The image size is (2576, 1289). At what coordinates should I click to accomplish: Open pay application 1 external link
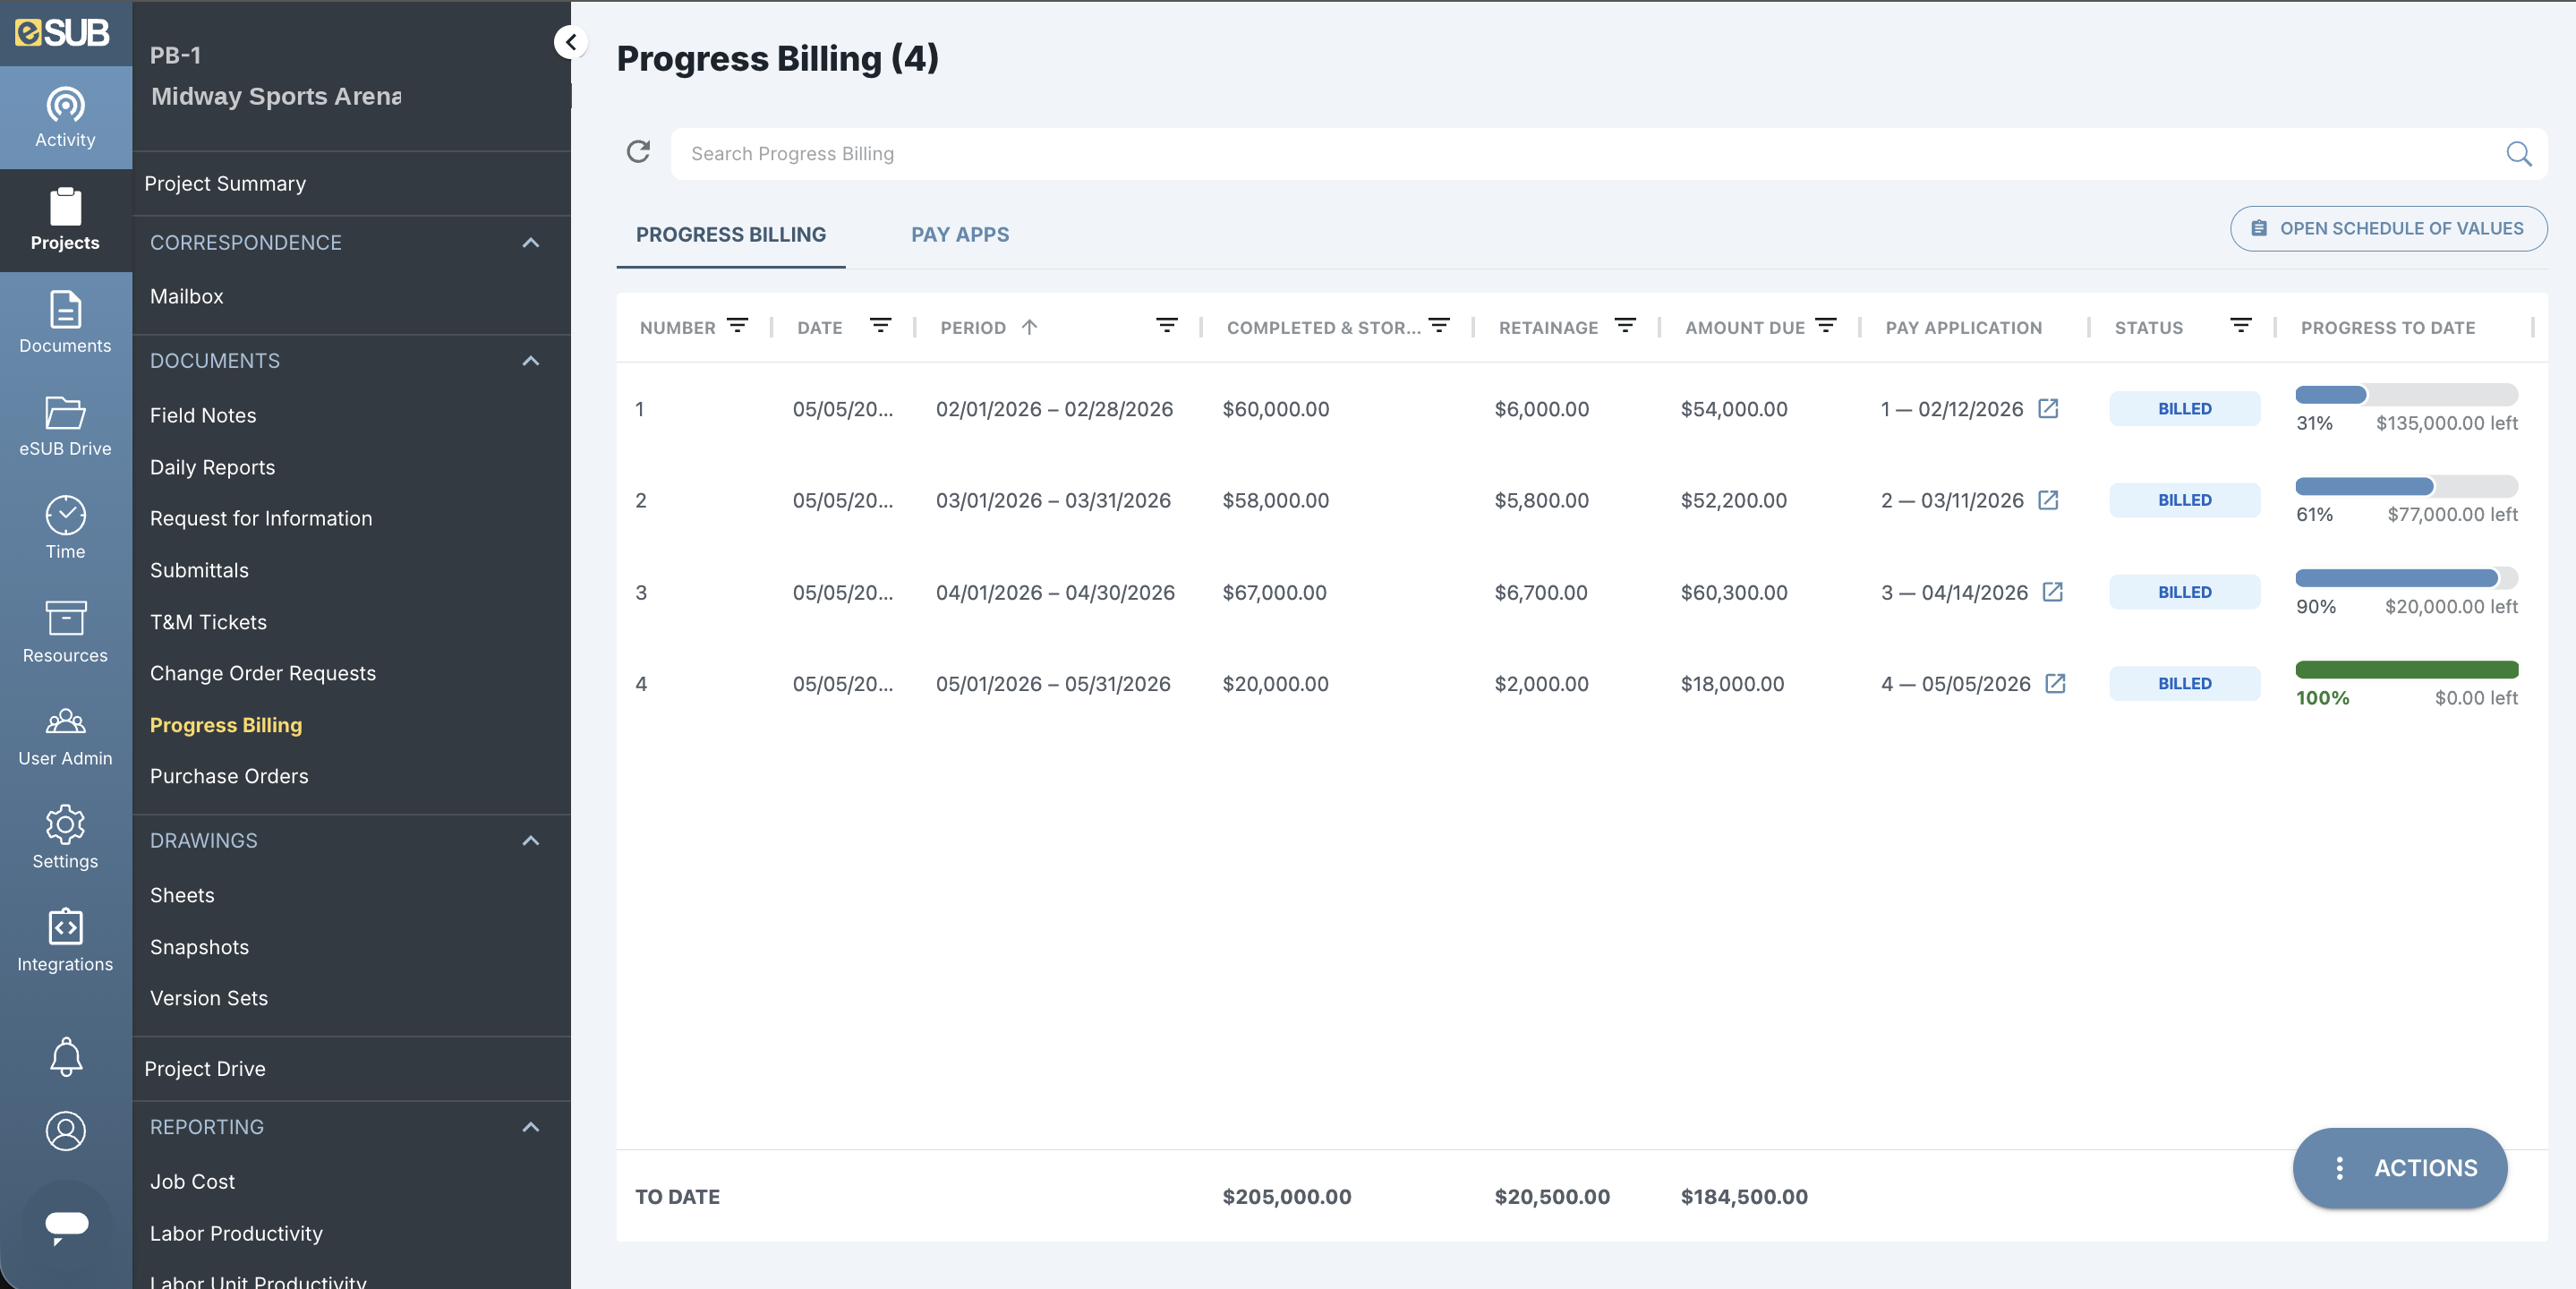(2048, 408)
